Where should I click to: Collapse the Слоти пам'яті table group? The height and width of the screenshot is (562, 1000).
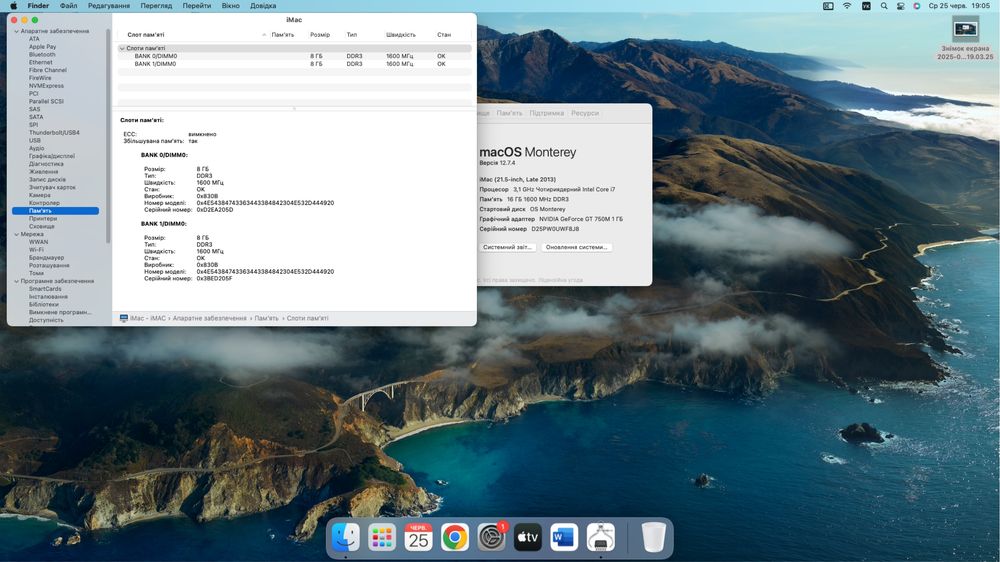tap(122, 48)
